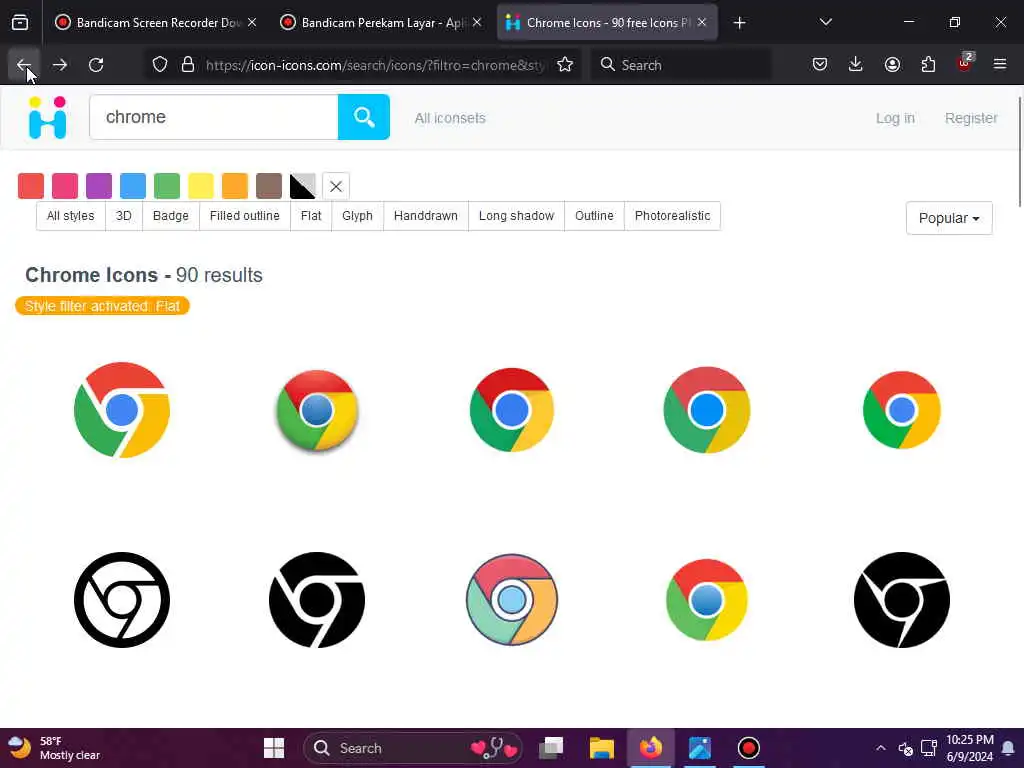Open the extensions puzzle icon

[x=928, y=65]
